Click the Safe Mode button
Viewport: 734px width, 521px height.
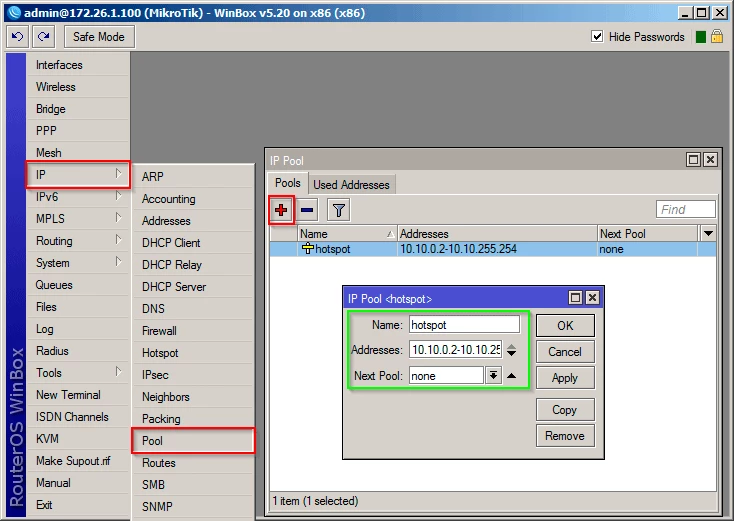(99, 37)
